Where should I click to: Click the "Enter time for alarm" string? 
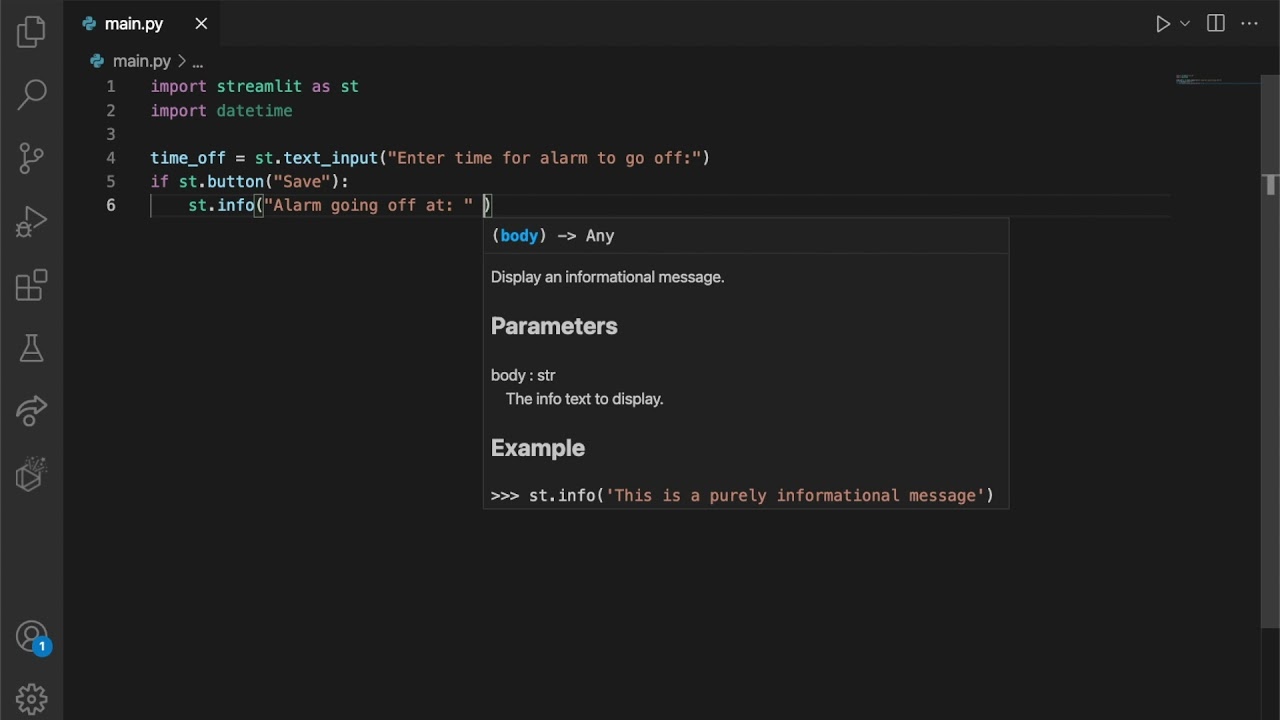click(x=544, y=158)
